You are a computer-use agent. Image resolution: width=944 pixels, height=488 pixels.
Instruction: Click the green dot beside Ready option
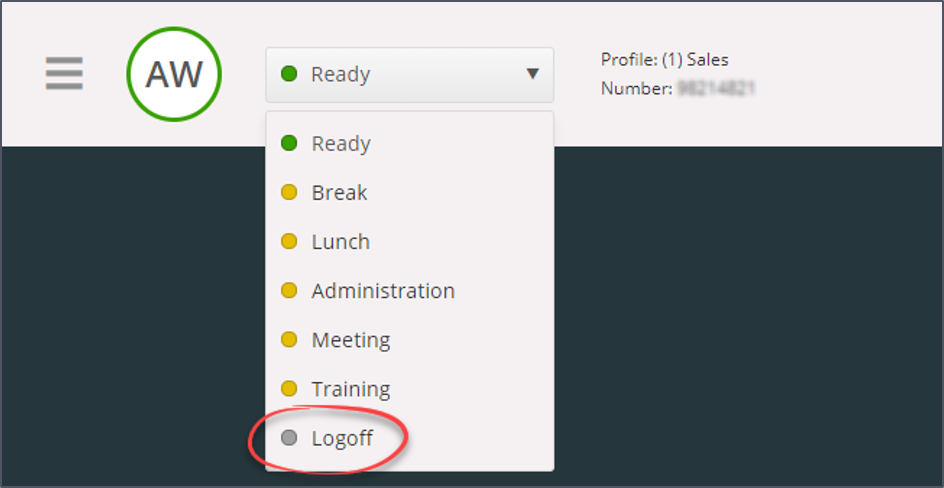pyautogui.click(x=289, y=144)
